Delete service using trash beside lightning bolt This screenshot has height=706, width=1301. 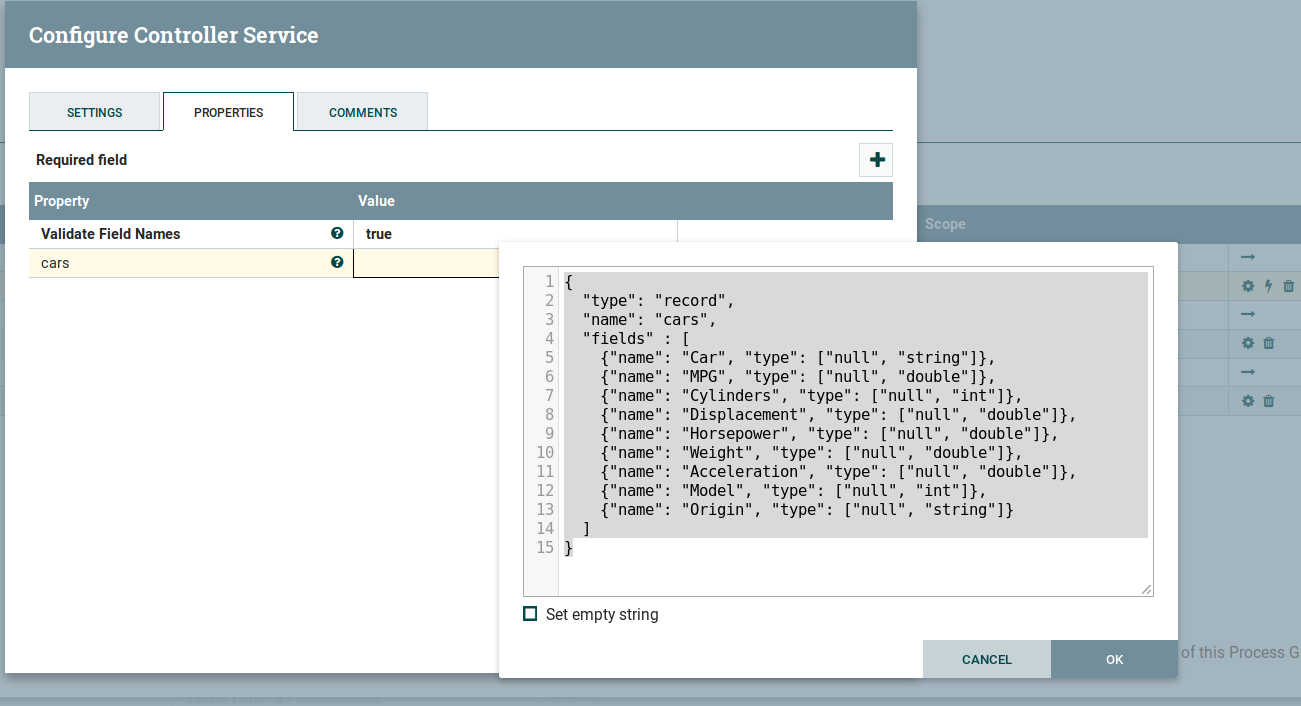point(1288,286)
